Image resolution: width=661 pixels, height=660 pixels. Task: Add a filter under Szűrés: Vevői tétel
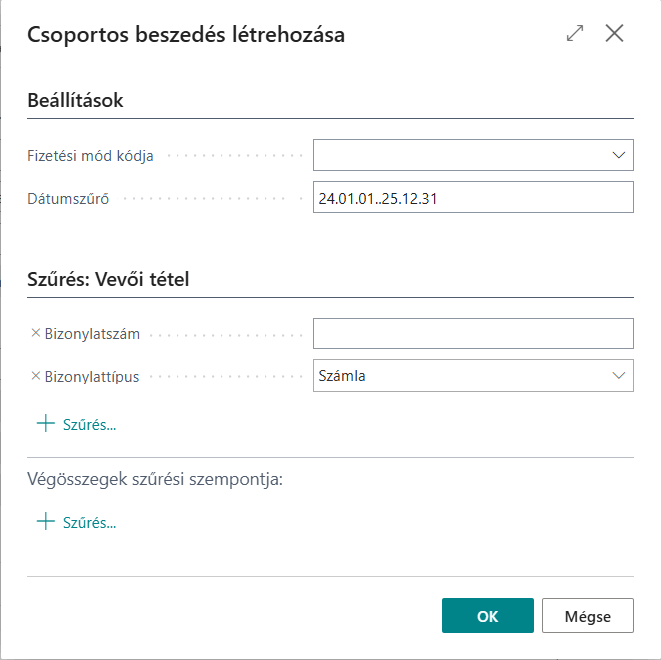click(x=76, y=424)
